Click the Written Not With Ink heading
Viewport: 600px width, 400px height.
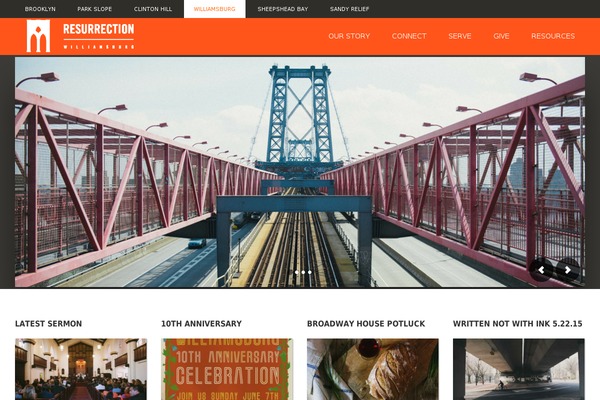pyautogui.click(x=517, y=324)
